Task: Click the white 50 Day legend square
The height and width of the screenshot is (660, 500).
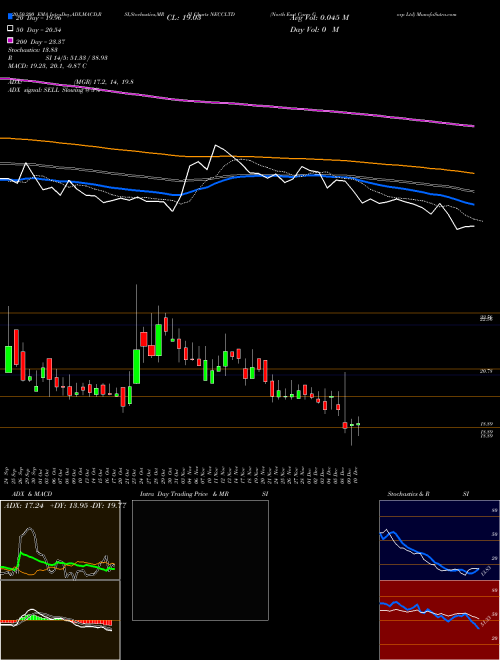Action: (x=10, y=29)
